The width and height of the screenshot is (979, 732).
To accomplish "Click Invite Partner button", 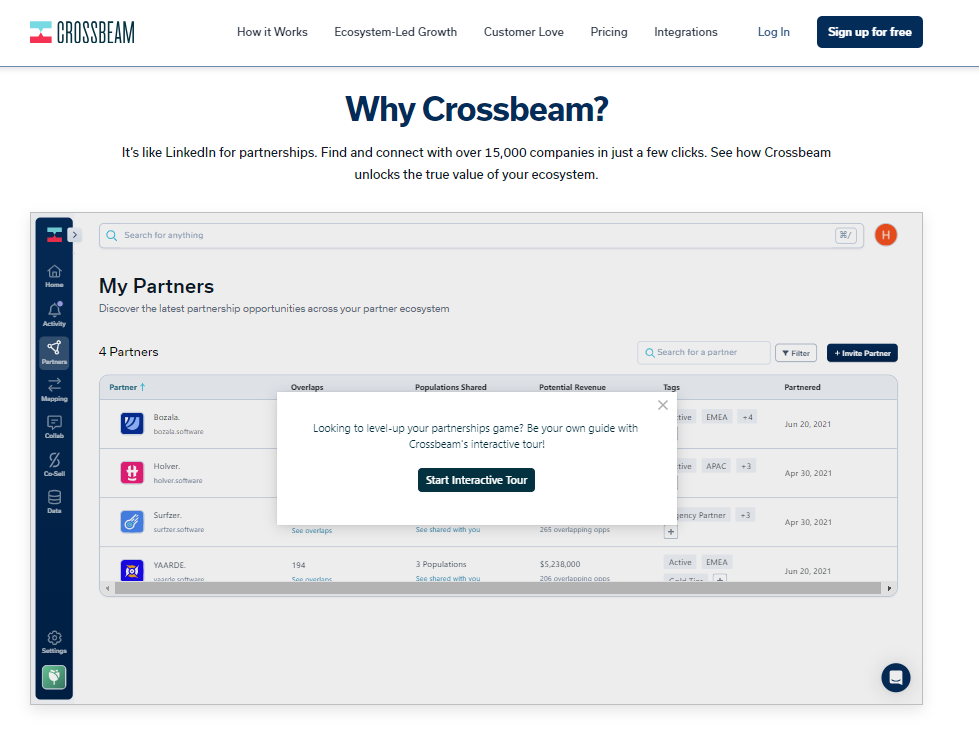I will pos(862,353).
